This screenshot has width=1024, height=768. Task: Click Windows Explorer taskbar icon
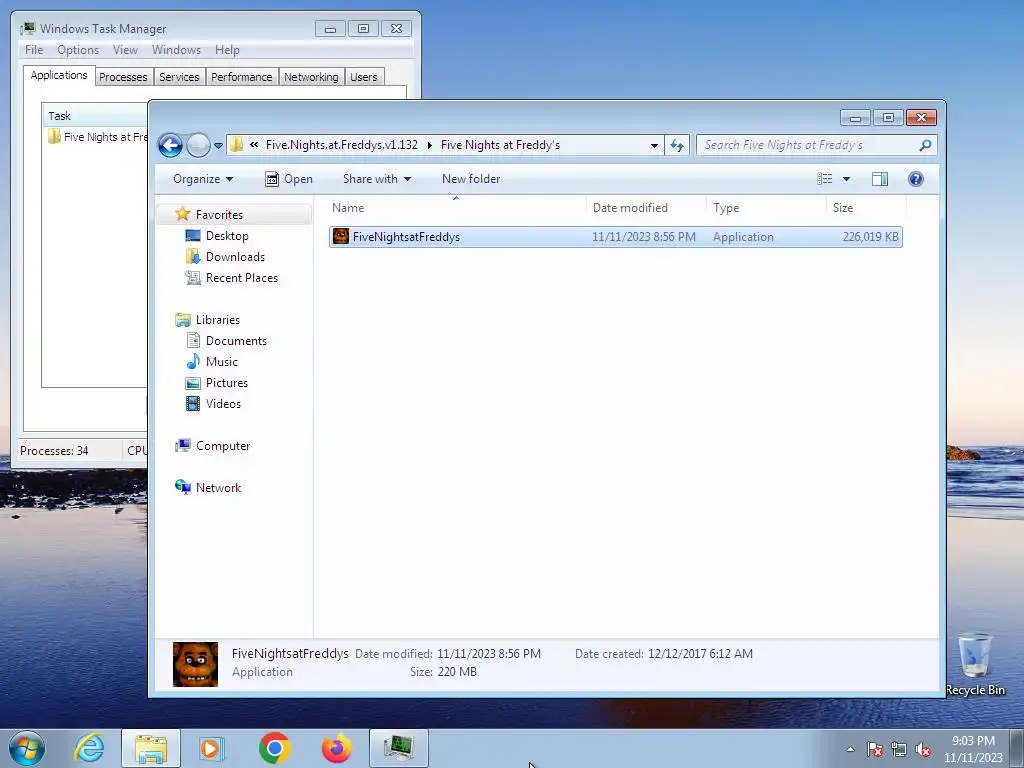tap(151, 748)
